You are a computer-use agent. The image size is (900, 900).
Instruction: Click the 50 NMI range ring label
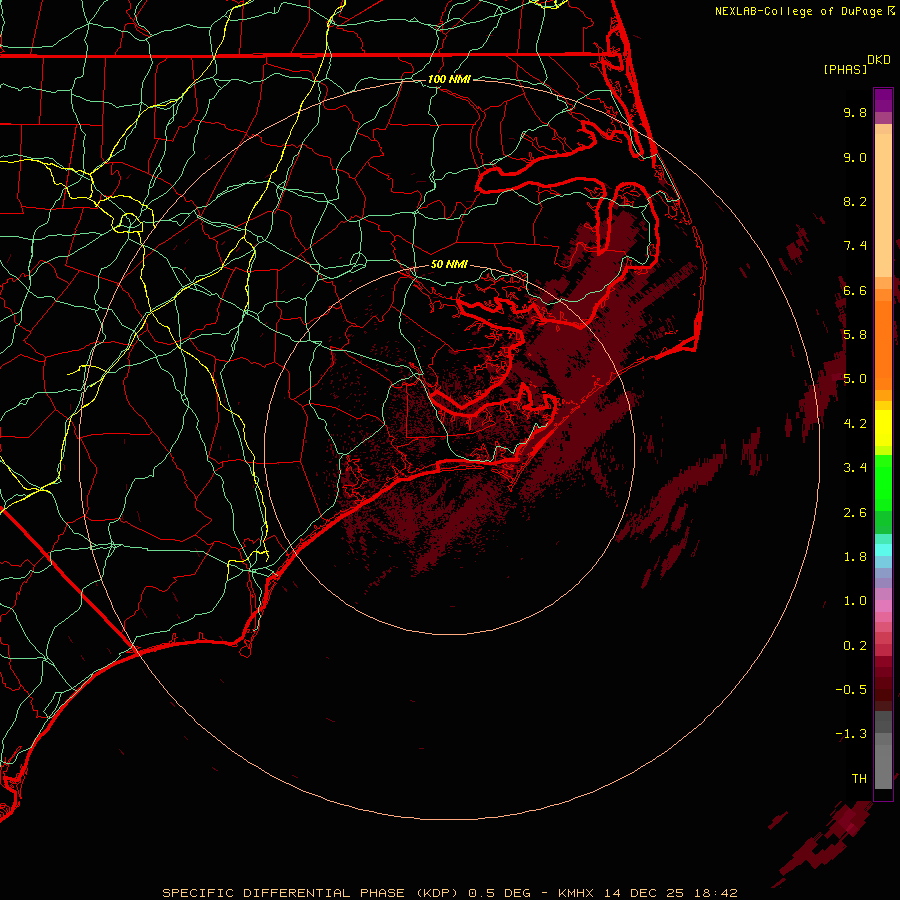pos(449,264)
